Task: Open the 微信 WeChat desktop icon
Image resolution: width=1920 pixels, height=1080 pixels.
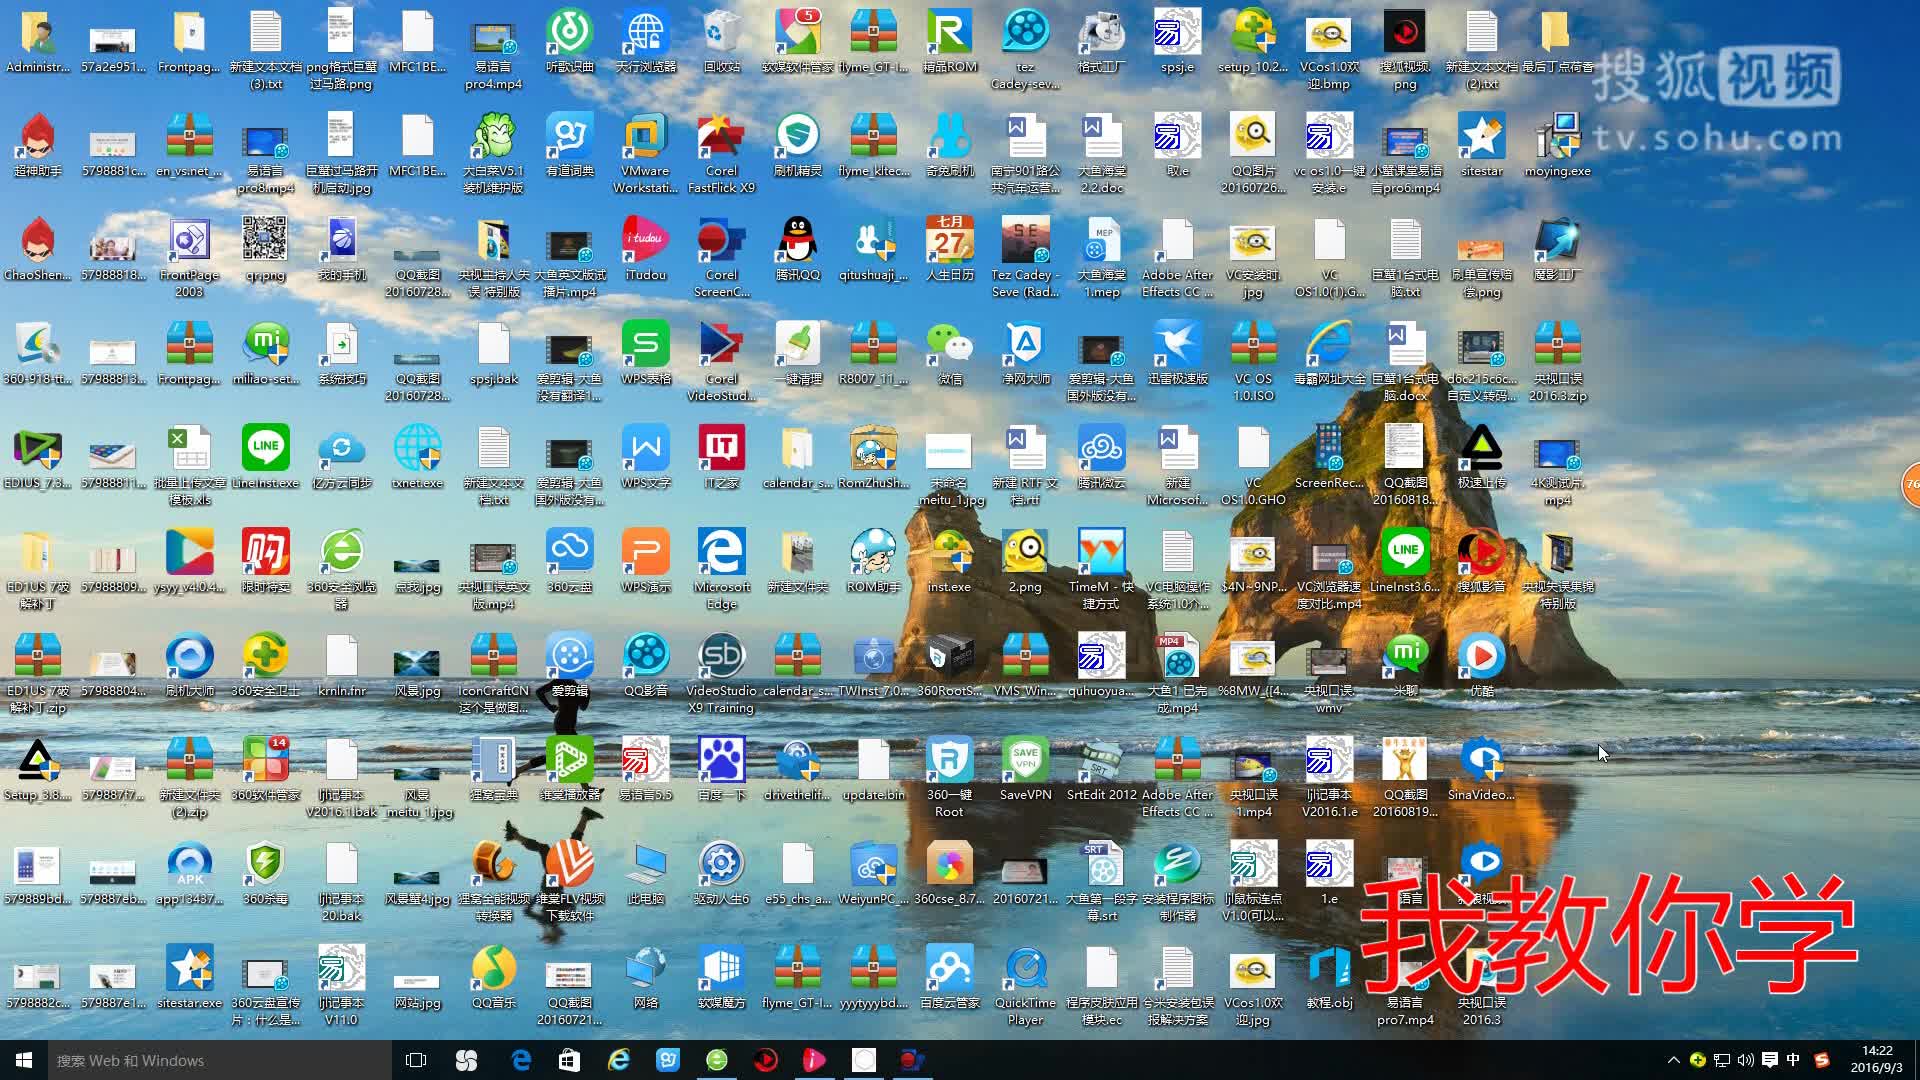Action: (x=949, y=353)
